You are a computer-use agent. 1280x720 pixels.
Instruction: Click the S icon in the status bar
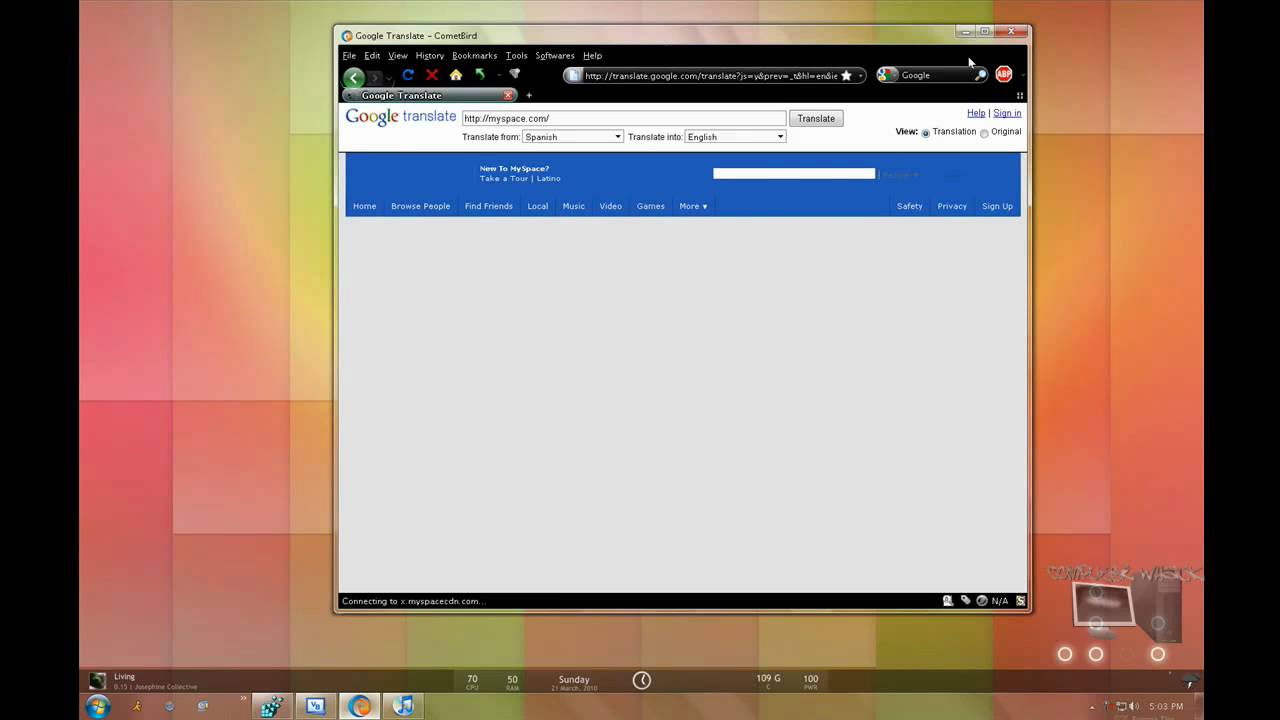(x=1020, y=601)
